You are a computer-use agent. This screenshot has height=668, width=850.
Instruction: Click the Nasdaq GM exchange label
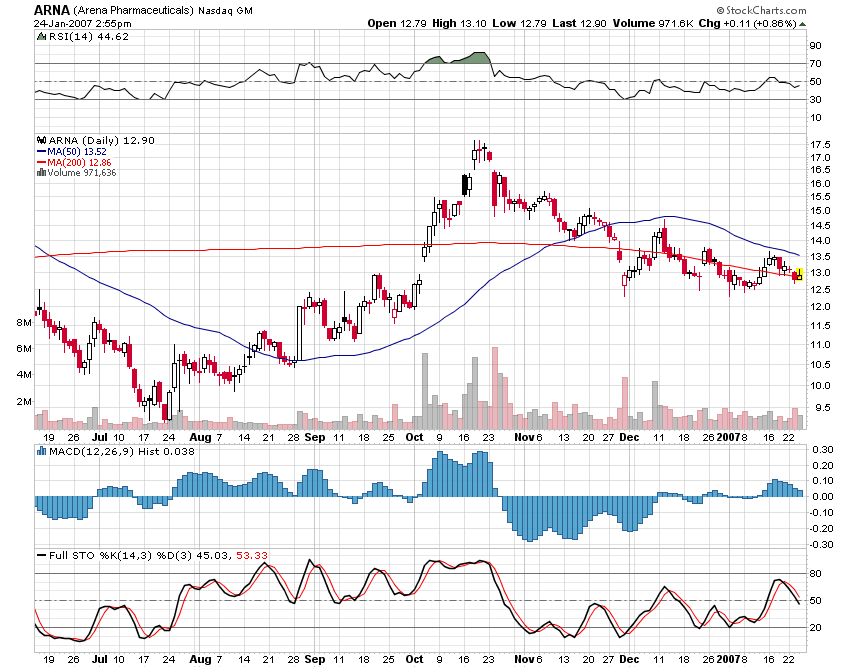[226, 10]
